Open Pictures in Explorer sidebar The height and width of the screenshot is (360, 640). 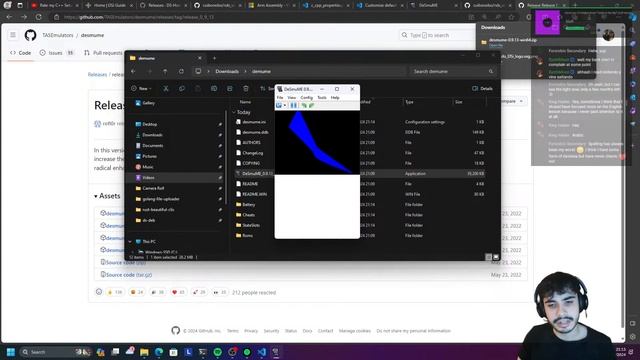coord(149,156)
